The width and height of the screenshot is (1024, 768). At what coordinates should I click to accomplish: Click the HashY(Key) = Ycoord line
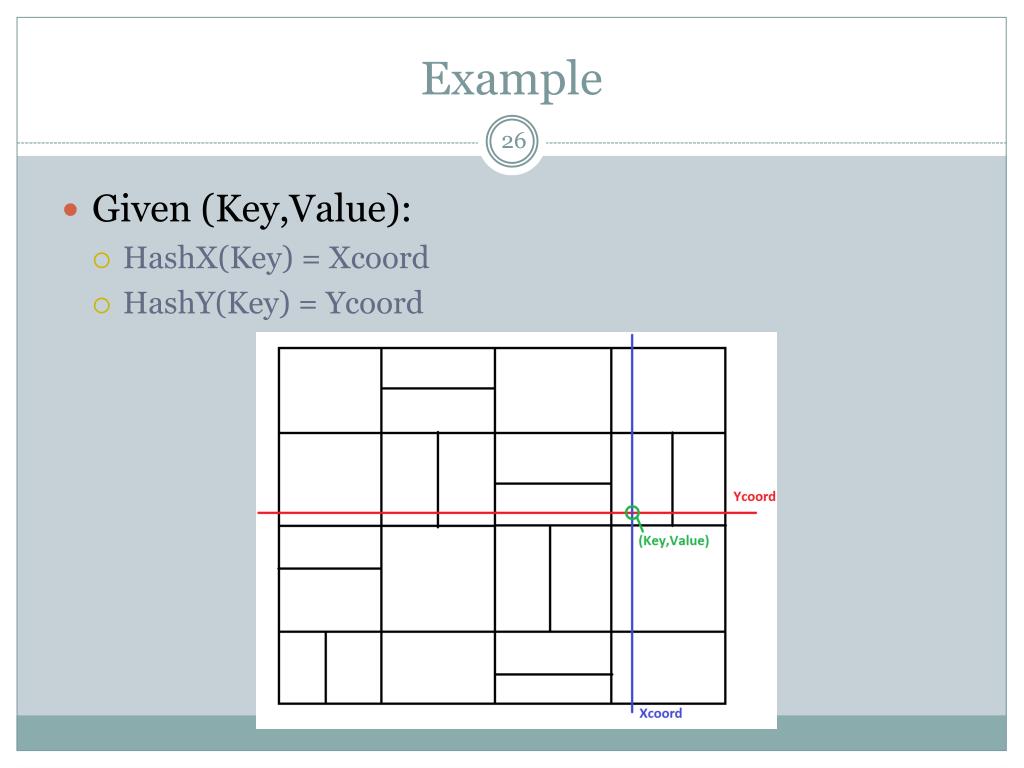273,303
